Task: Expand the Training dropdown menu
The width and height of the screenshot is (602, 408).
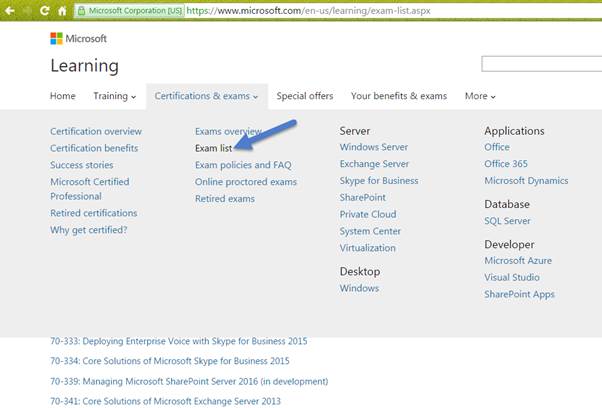Action: (115, 96)
